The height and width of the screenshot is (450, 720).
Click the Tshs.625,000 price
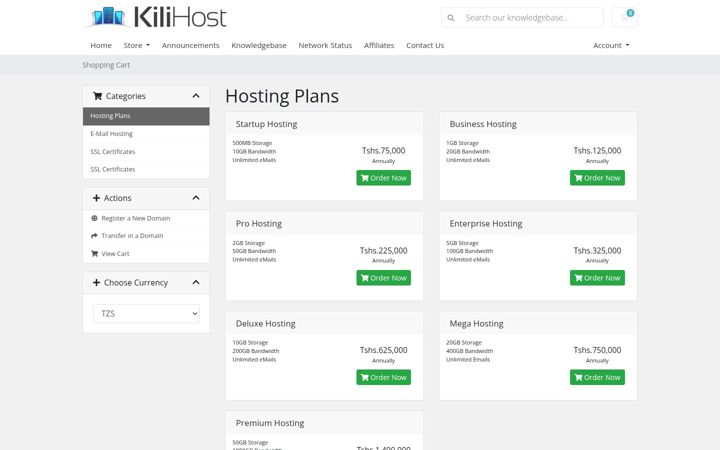[383, 350]
